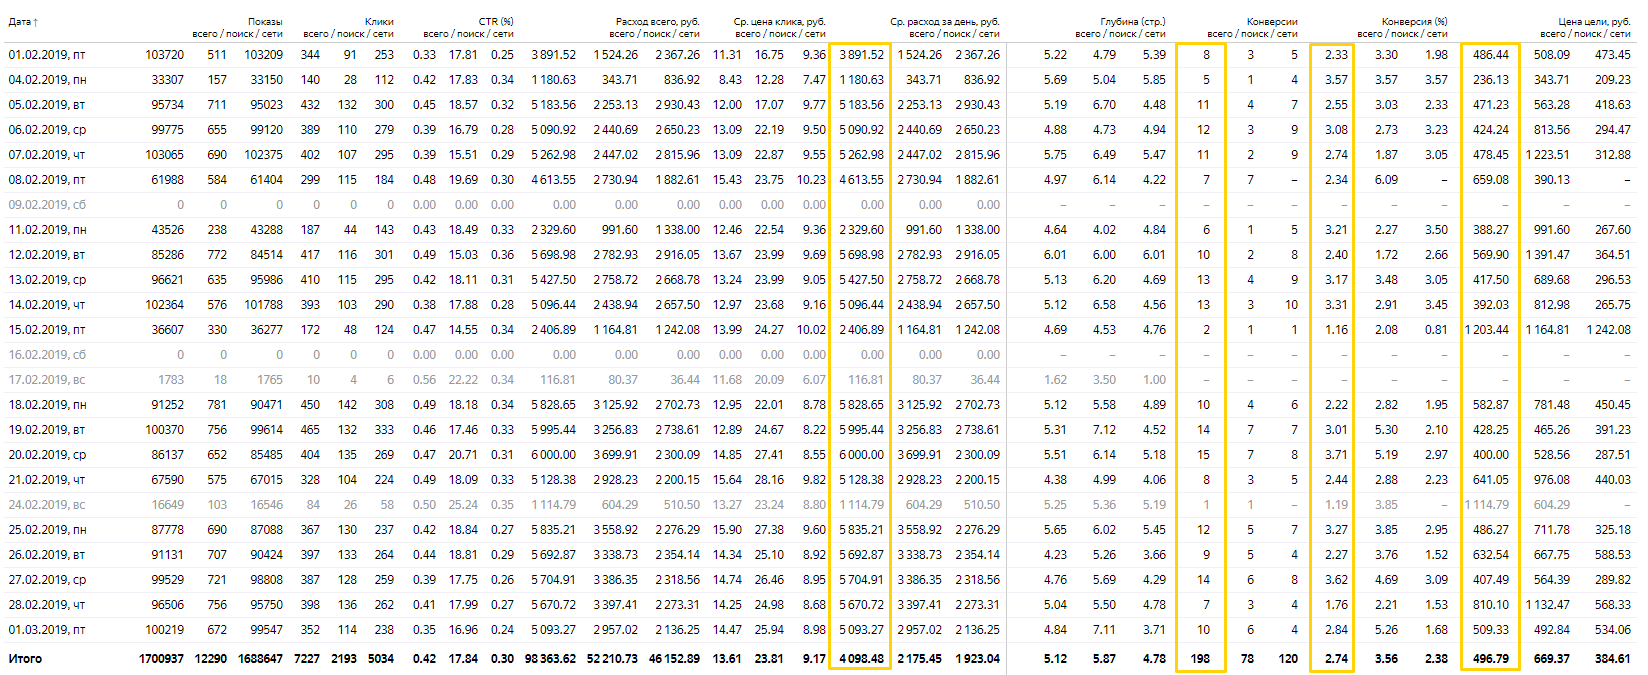
Task: Click goal cost 486.44 for 01.02.2019
Action: [1491, 55]
